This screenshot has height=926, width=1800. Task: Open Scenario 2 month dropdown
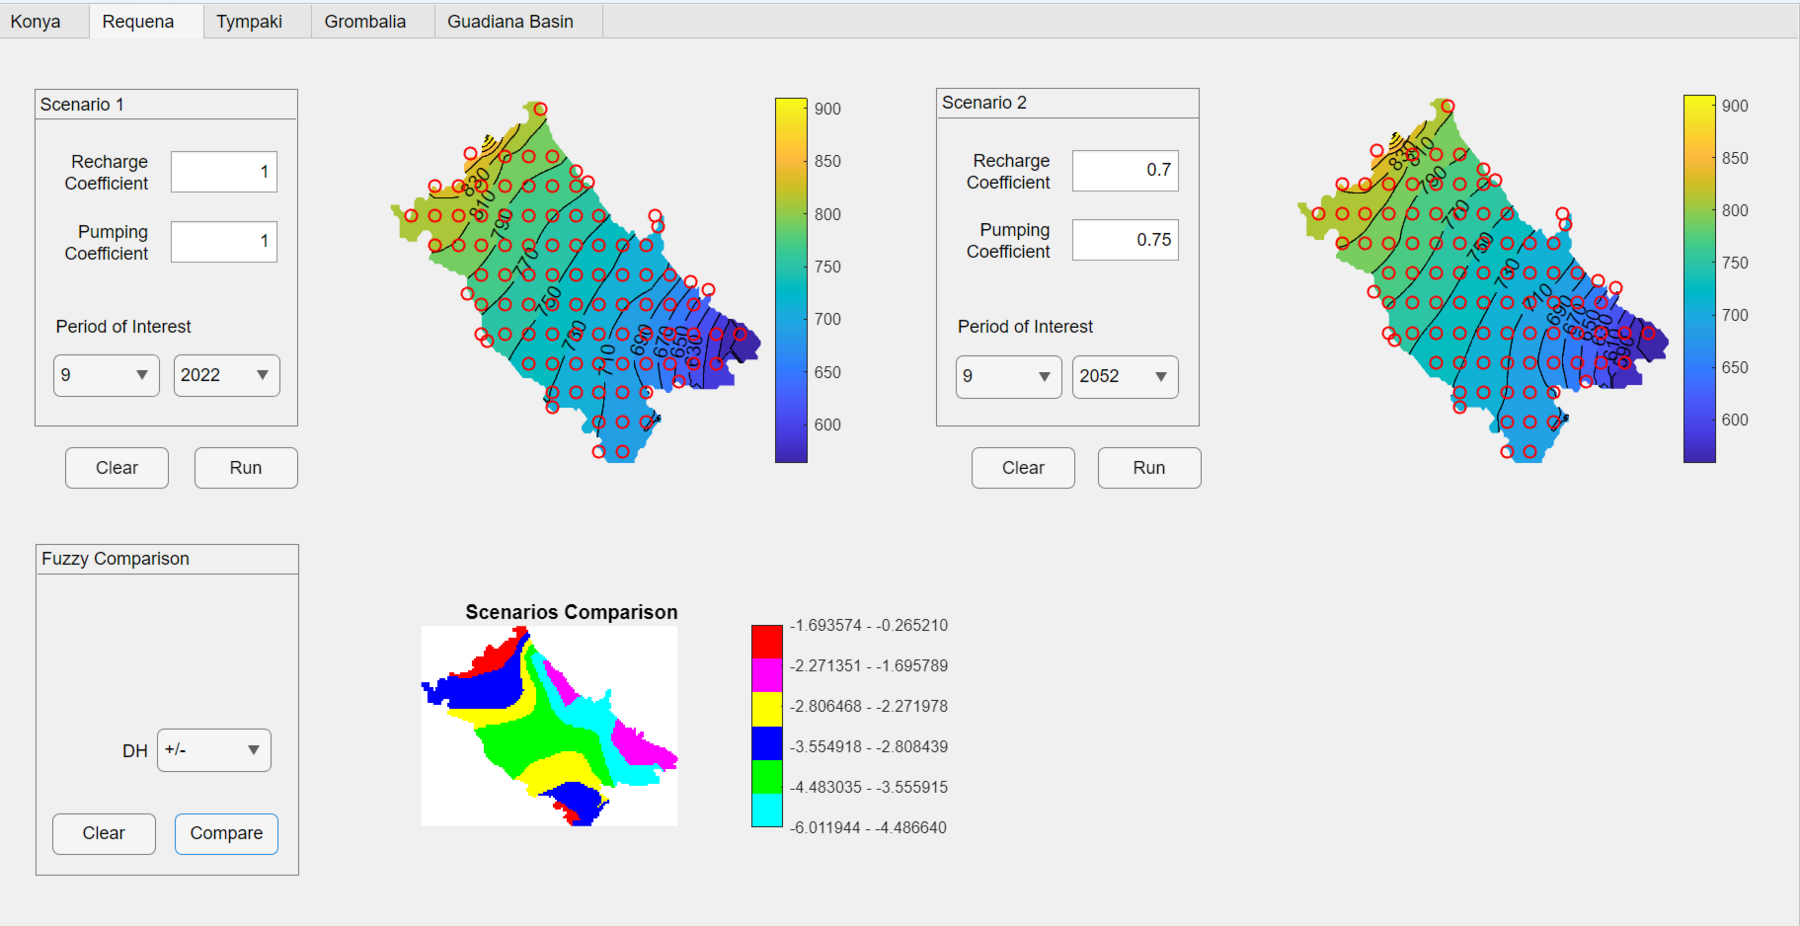(1008, 377)
